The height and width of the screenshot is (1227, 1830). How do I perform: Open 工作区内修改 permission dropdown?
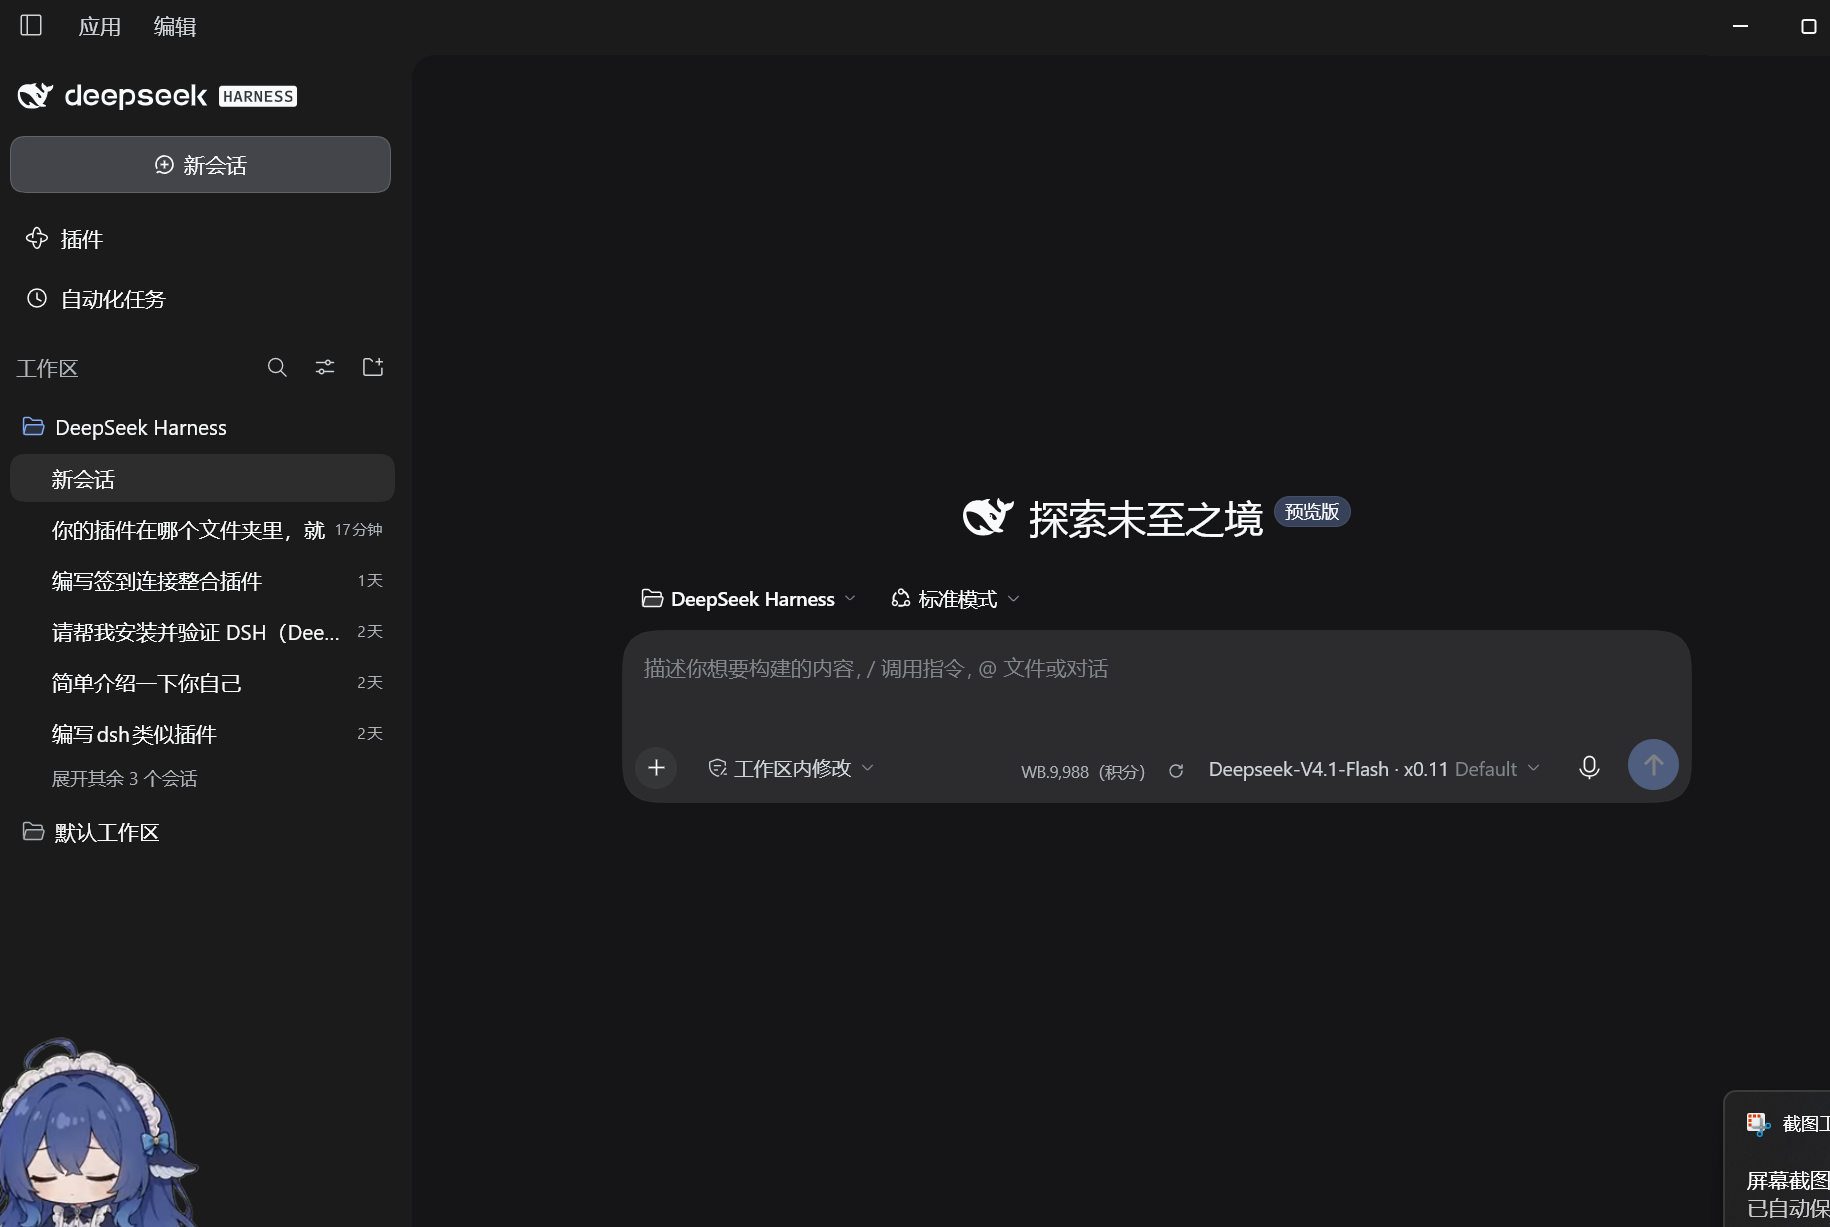click(791, 768)
